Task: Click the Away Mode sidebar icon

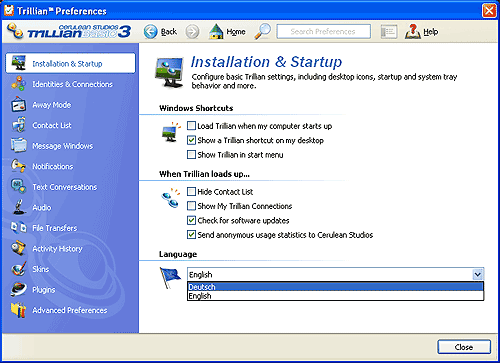Action: (x=18, y=105)
